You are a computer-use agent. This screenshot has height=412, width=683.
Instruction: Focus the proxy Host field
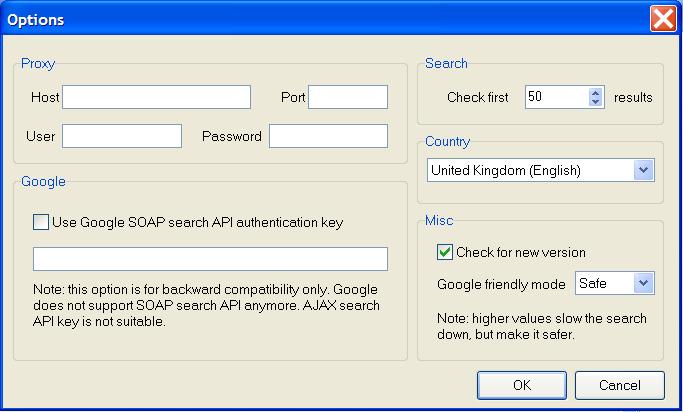pos(156,97)
